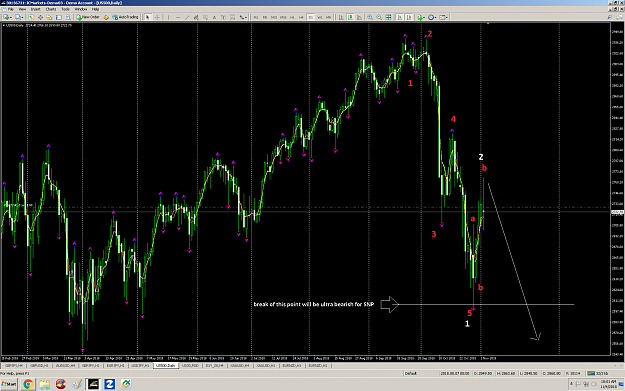Viewport: 625px width, 391px height.
Task: Open the Templates dropdown
Action: pyautogui.click(x=443, y=17)
